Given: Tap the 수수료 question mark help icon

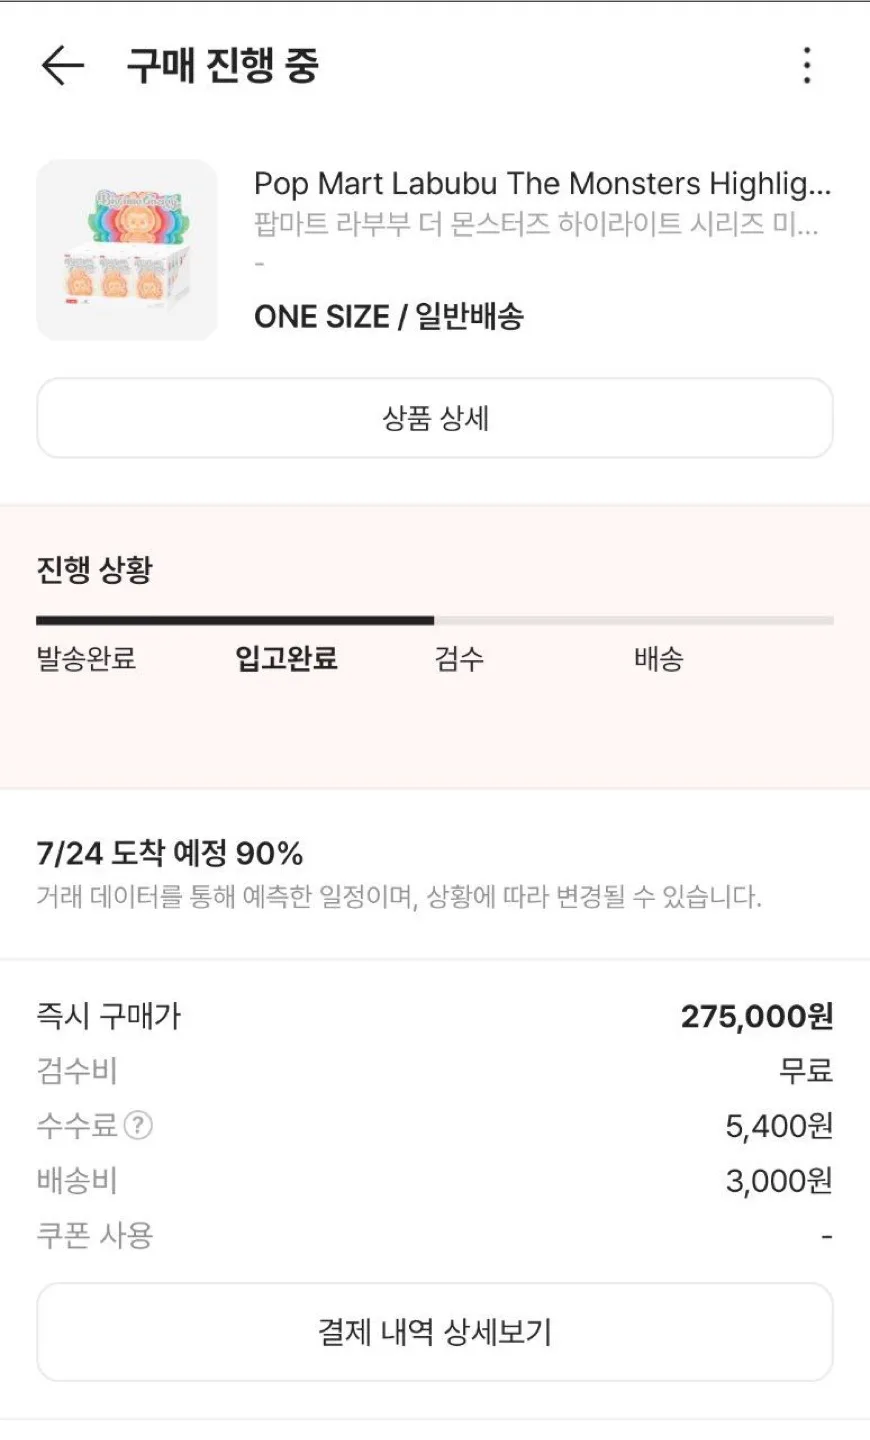Looking at the screenshot, I should coord(138,1126).
